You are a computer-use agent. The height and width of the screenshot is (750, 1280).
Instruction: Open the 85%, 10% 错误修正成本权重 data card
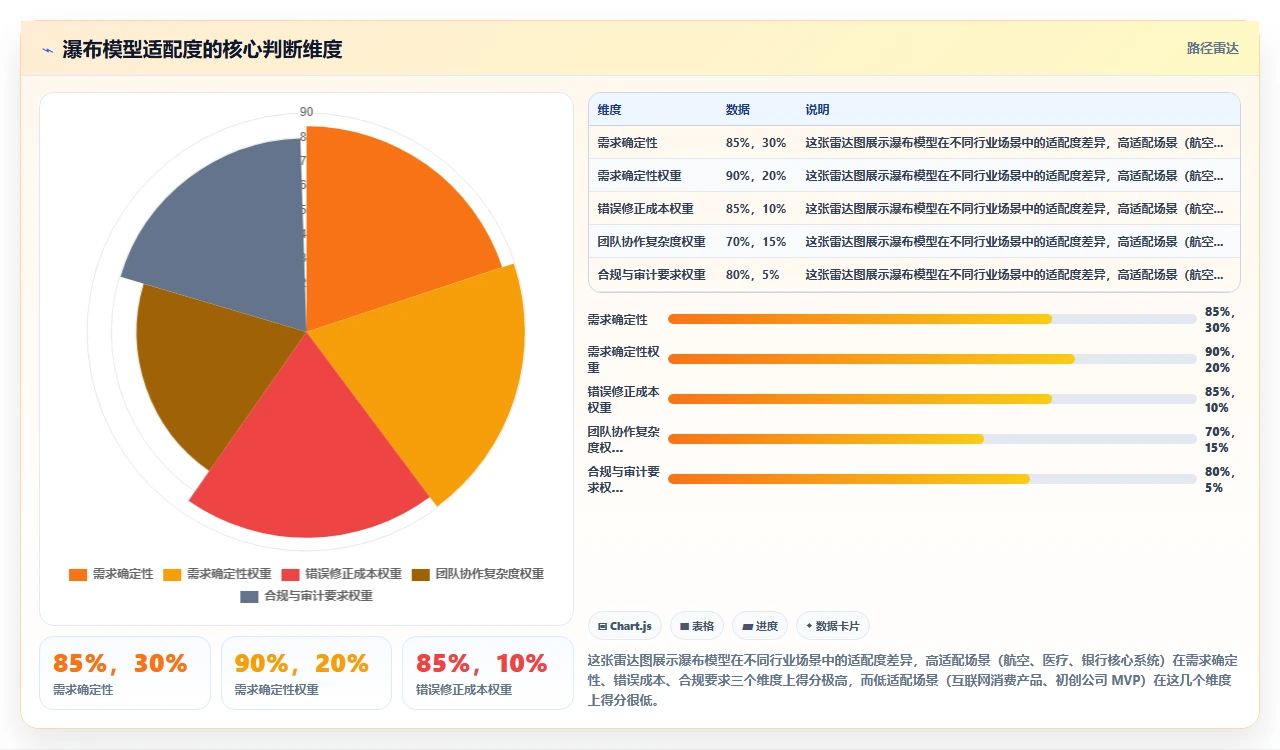(488, 673)
